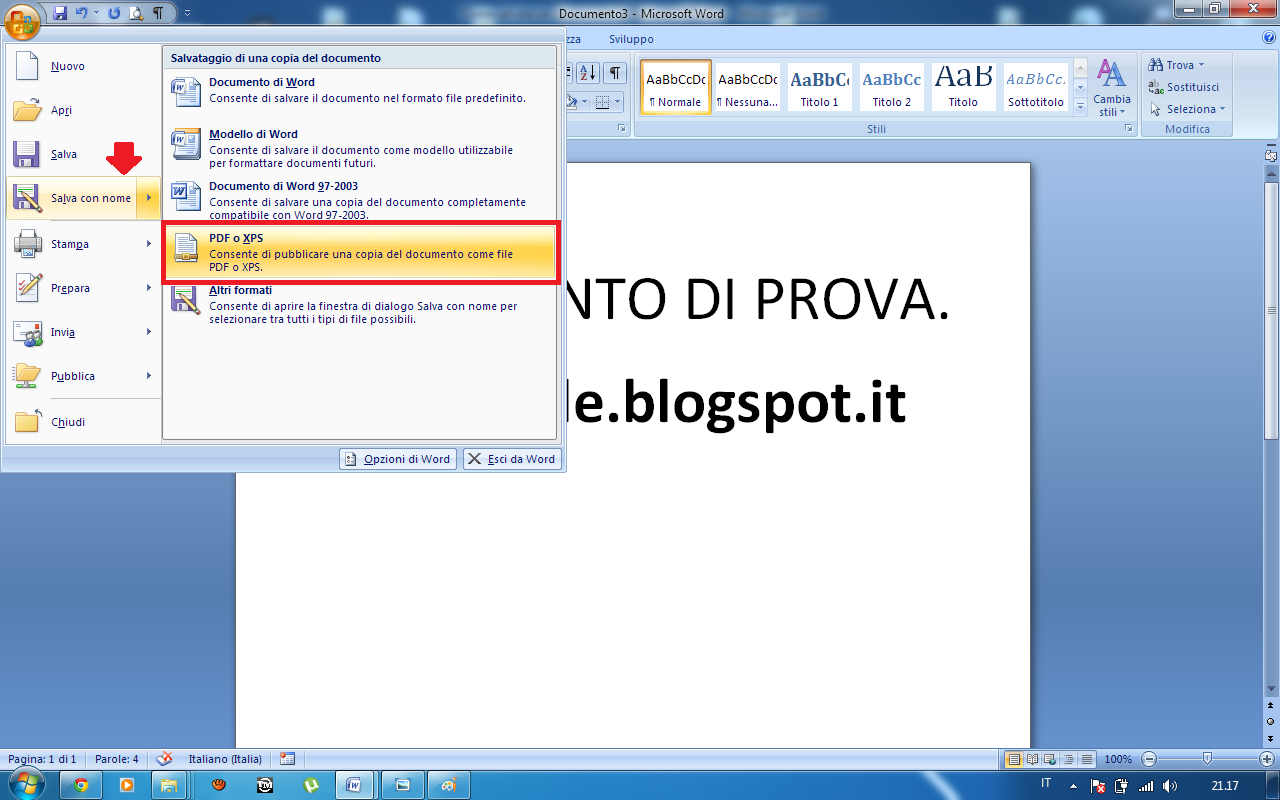Click the macro recording status bar icon
This screenshot has width=1280, height=800.
288,759
